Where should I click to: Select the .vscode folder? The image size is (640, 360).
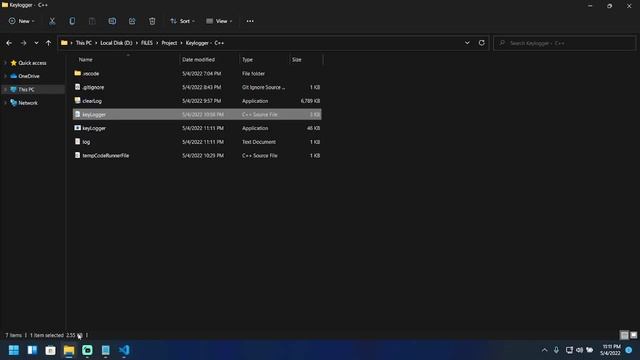[x=197, y=73]
